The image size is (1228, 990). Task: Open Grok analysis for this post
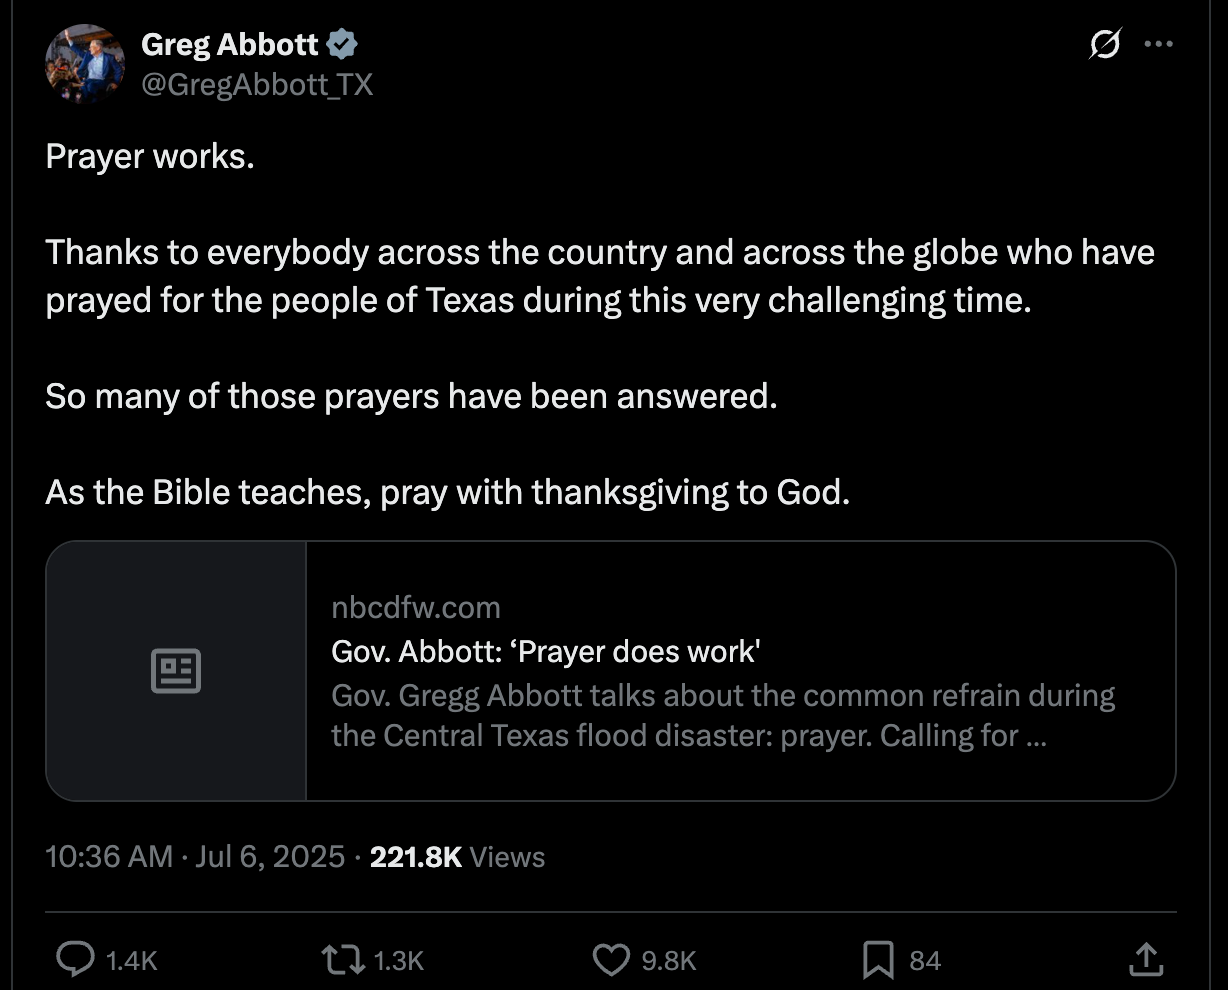pyautogui.click(x=1105, y=44)
